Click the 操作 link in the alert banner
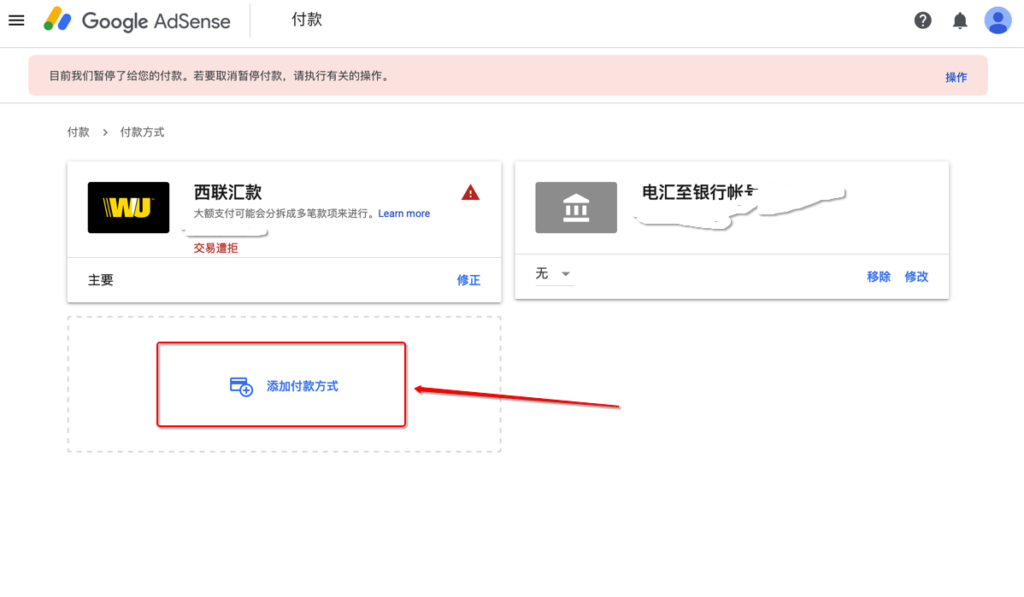Screen dimensions: 1024x597 click(x=956, y=77)
